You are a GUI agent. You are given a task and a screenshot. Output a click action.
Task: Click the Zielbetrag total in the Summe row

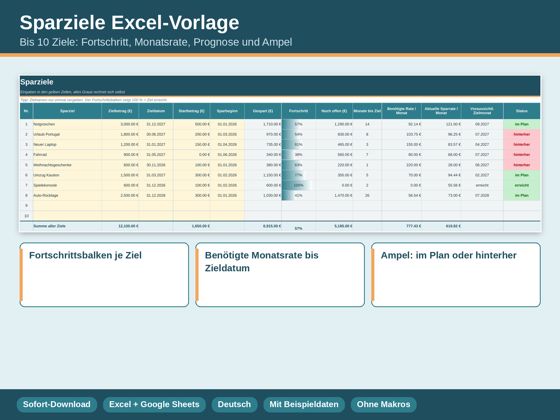[x=120, y=226]
